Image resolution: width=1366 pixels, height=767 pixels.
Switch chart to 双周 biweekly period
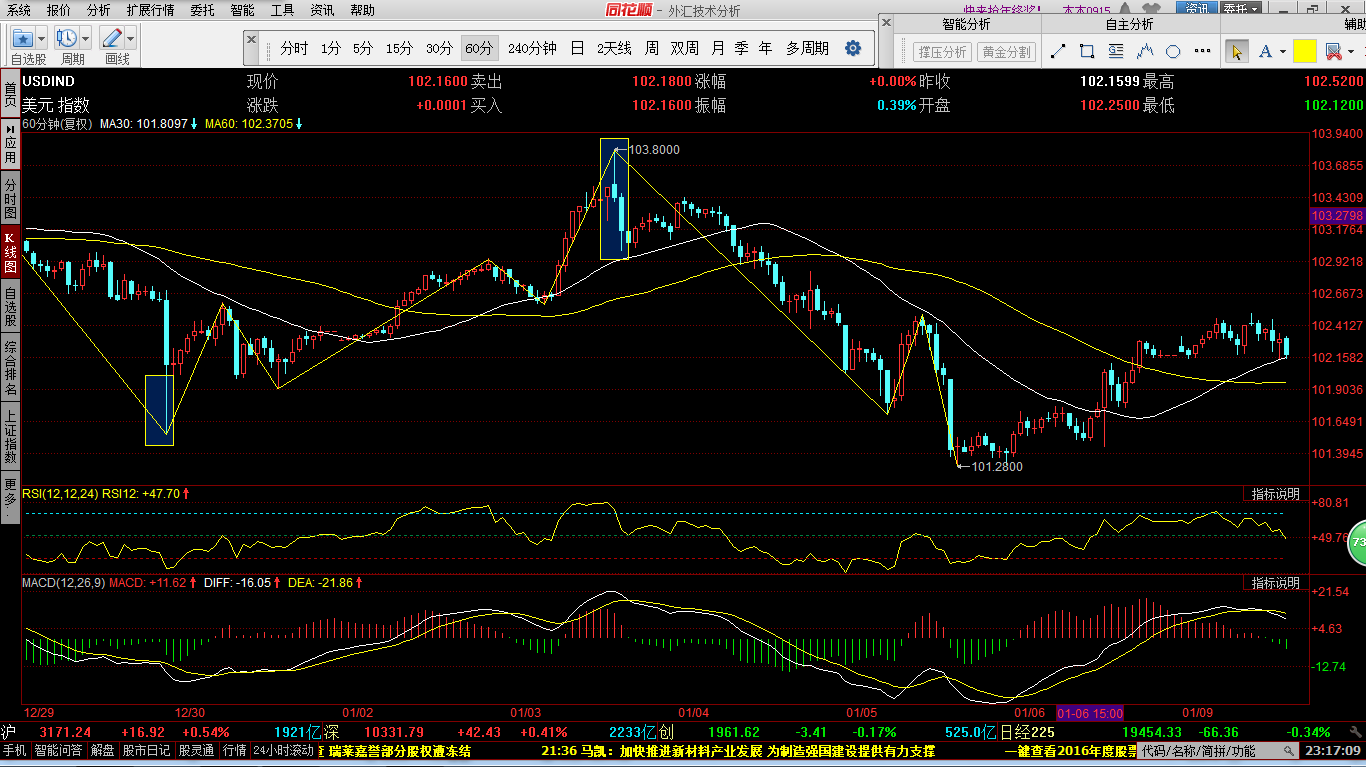click(685, 48)
